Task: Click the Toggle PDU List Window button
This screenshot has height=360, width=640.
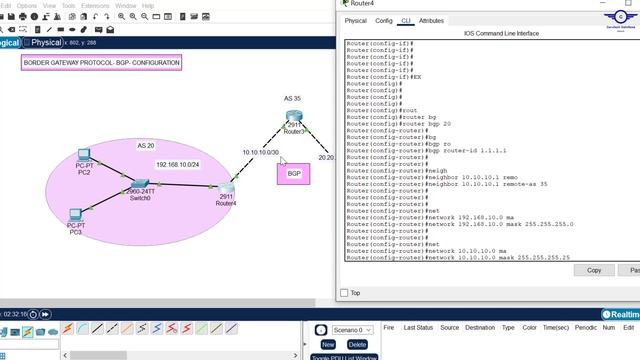Action: click(x=344, y=358)
